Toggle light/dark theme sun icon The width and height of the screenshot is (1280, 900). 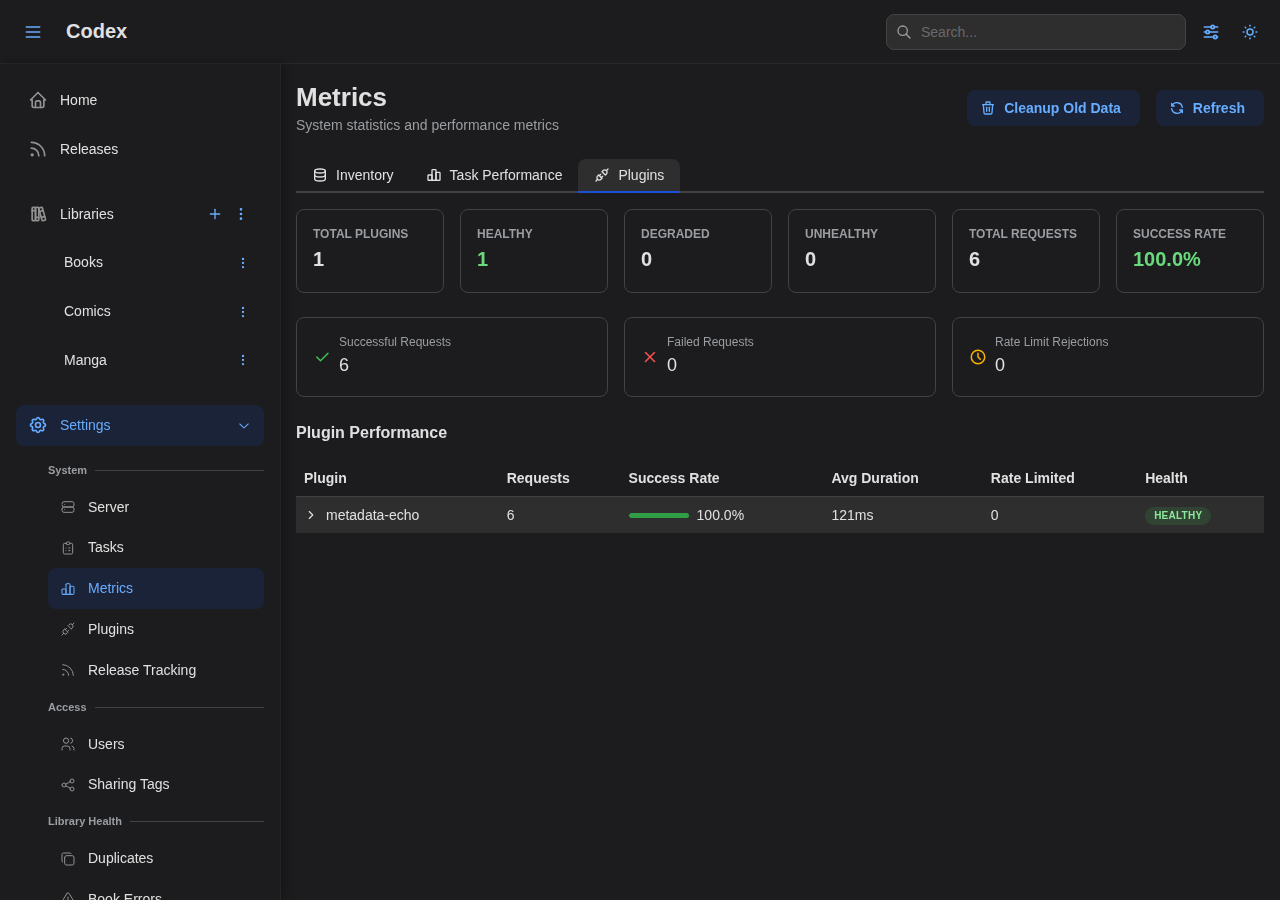[x=1250, y=32]
